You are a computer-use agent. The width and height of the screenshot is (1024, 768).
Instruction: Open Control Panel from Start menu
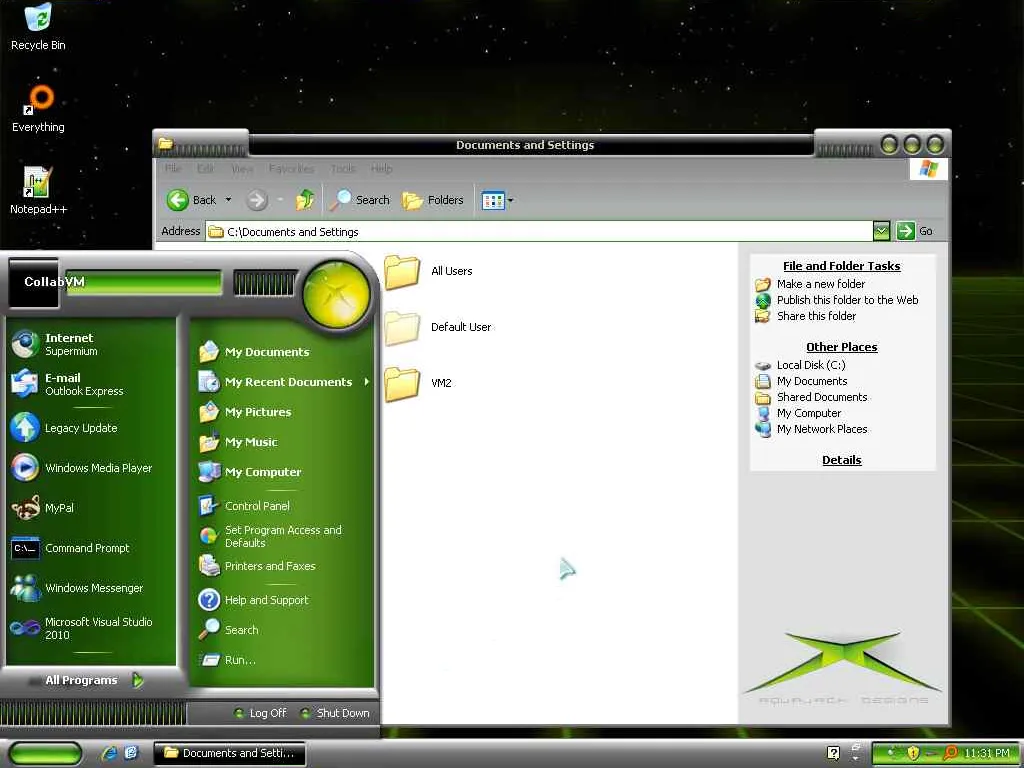click(x=282, y=506)
